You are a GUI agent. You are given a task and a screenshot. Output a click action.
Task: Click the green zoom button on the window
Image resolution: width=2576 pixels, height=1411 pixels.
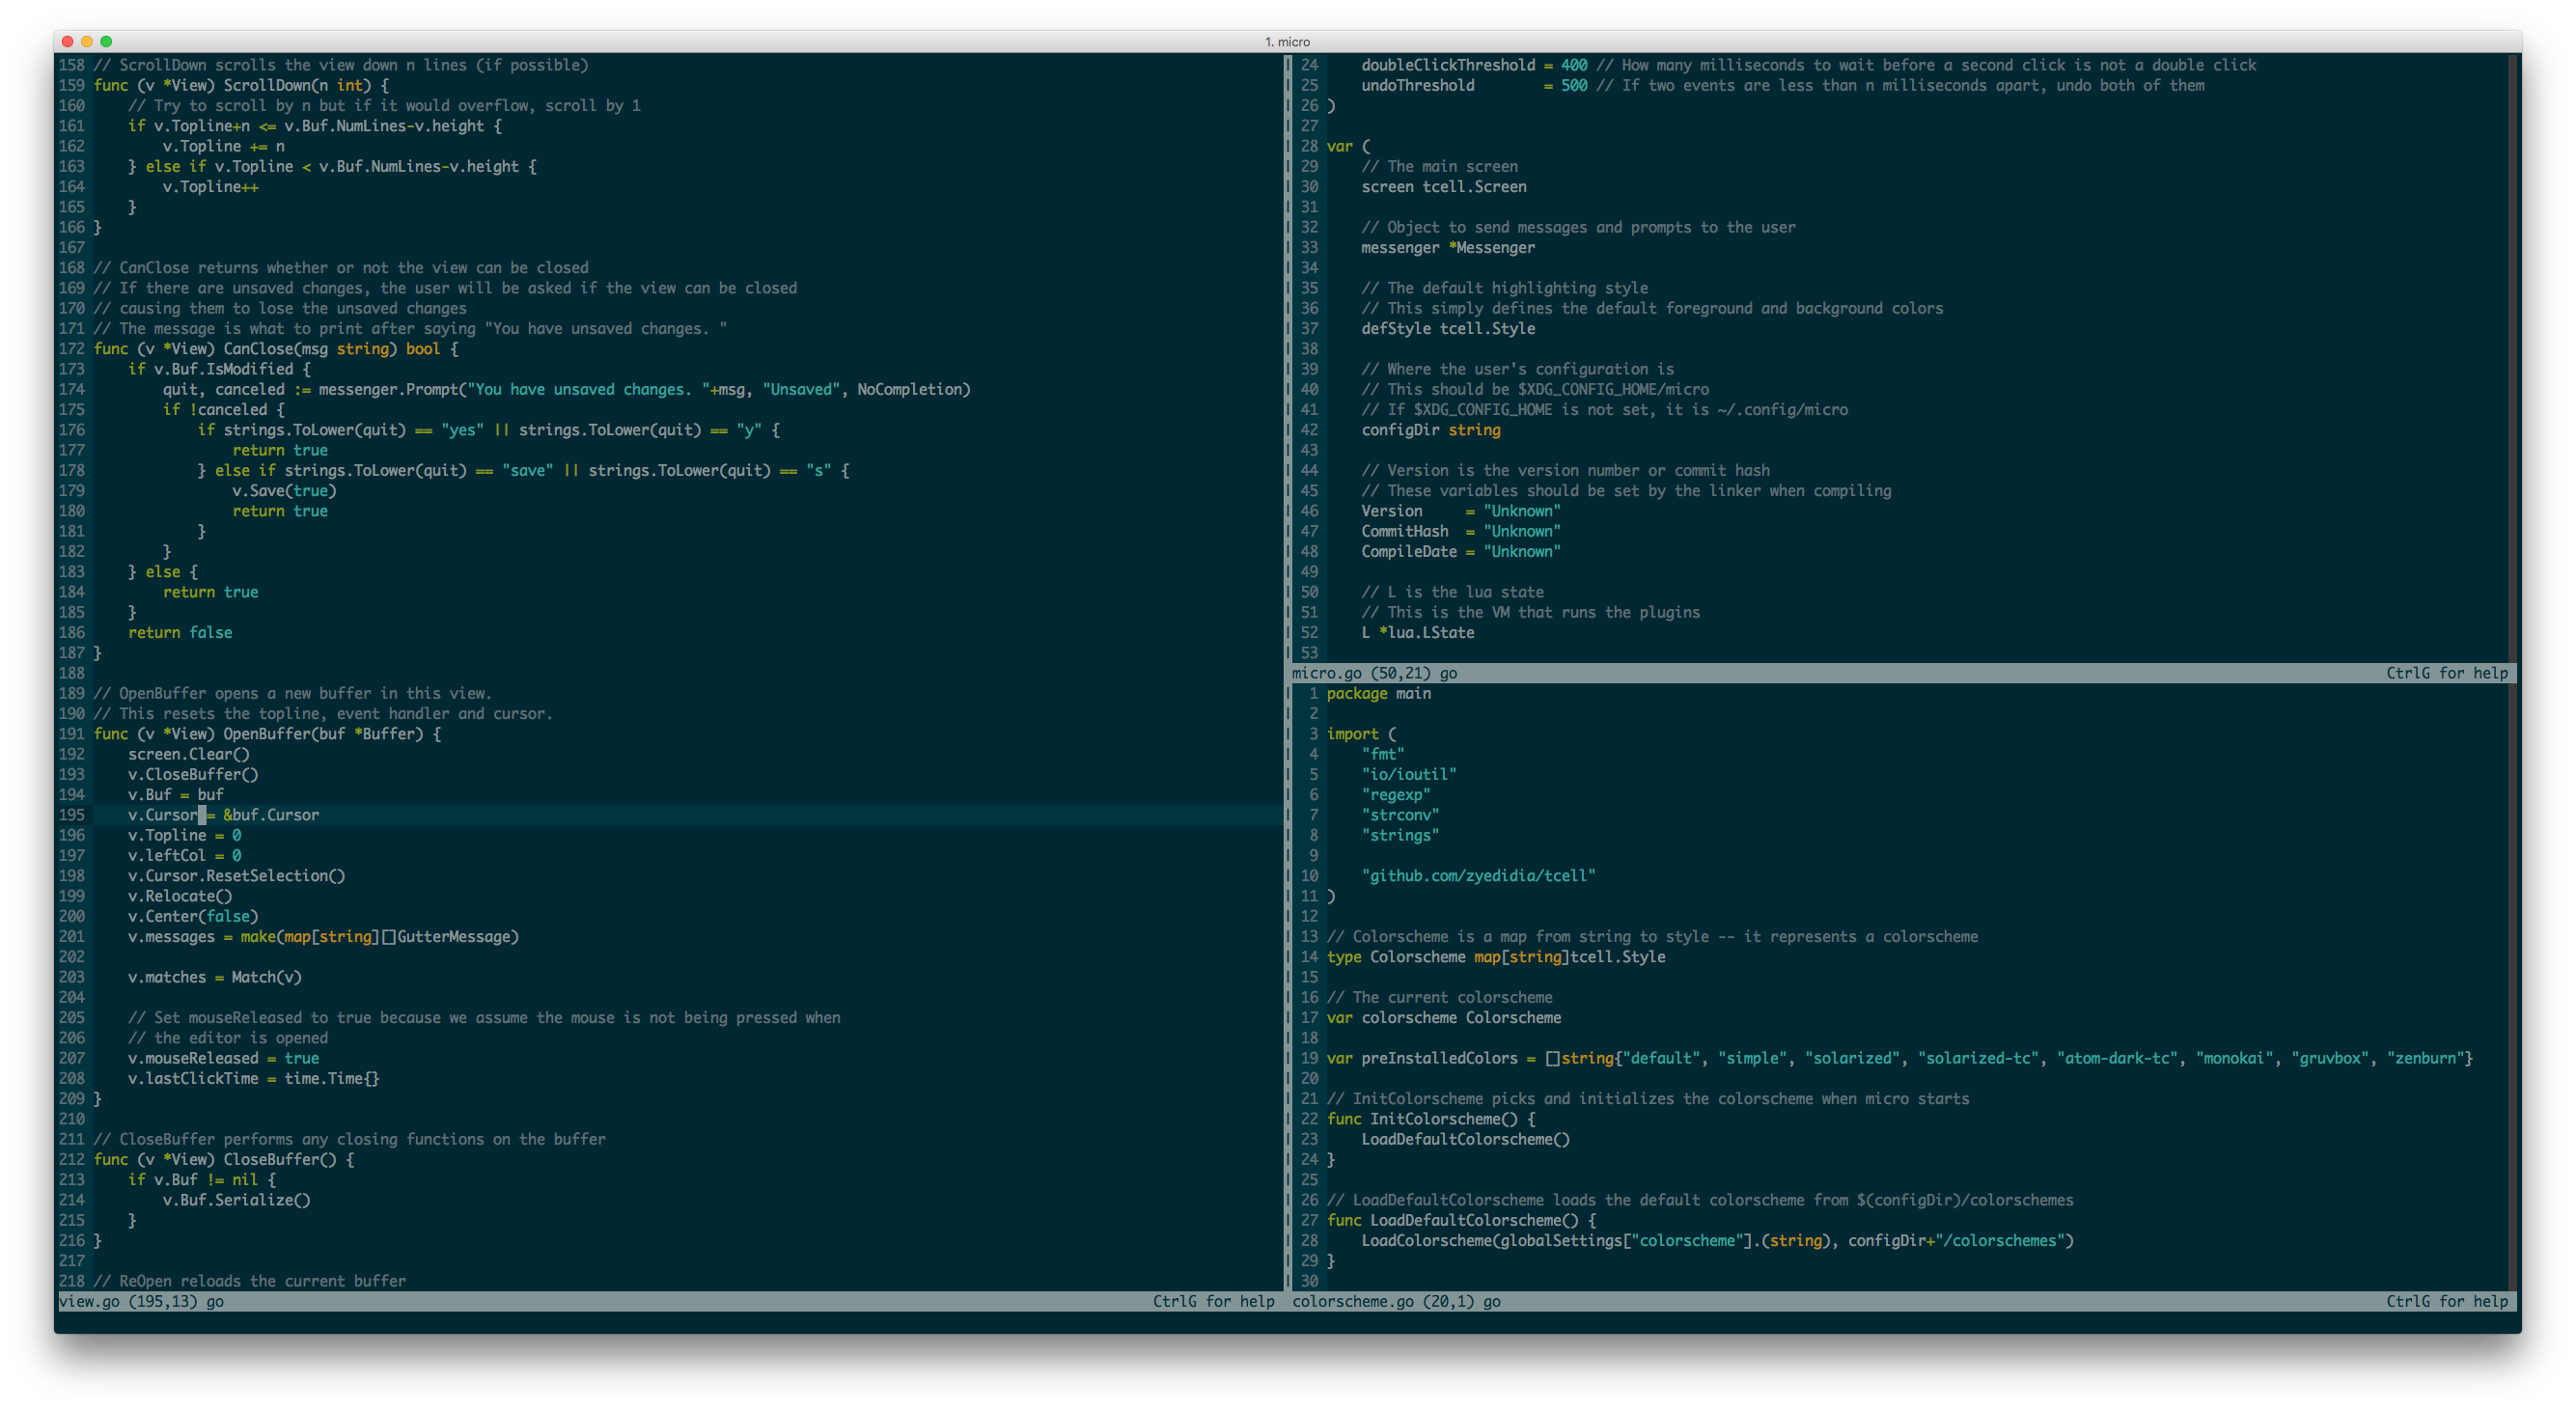click(106, 42)
